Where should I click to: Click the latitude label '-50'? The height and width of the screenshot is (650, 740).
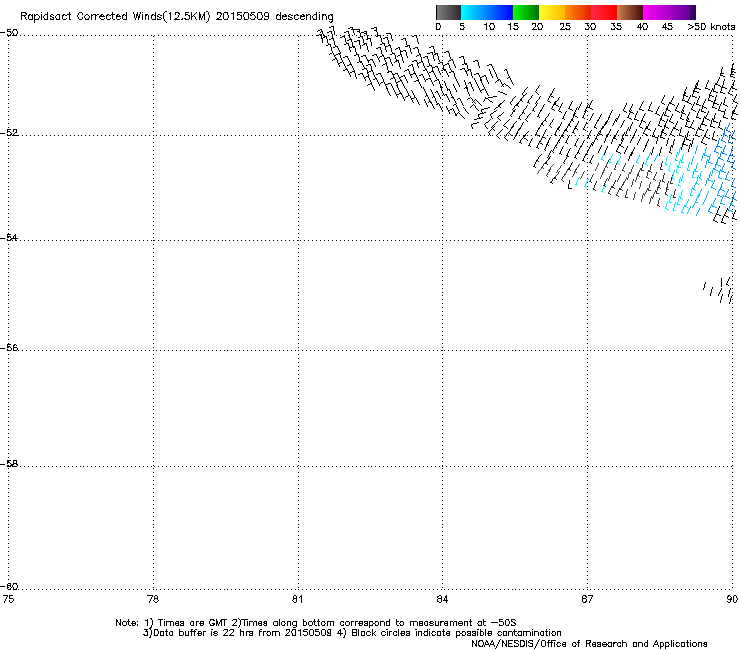pyautogui.click(x=9, y=33)
